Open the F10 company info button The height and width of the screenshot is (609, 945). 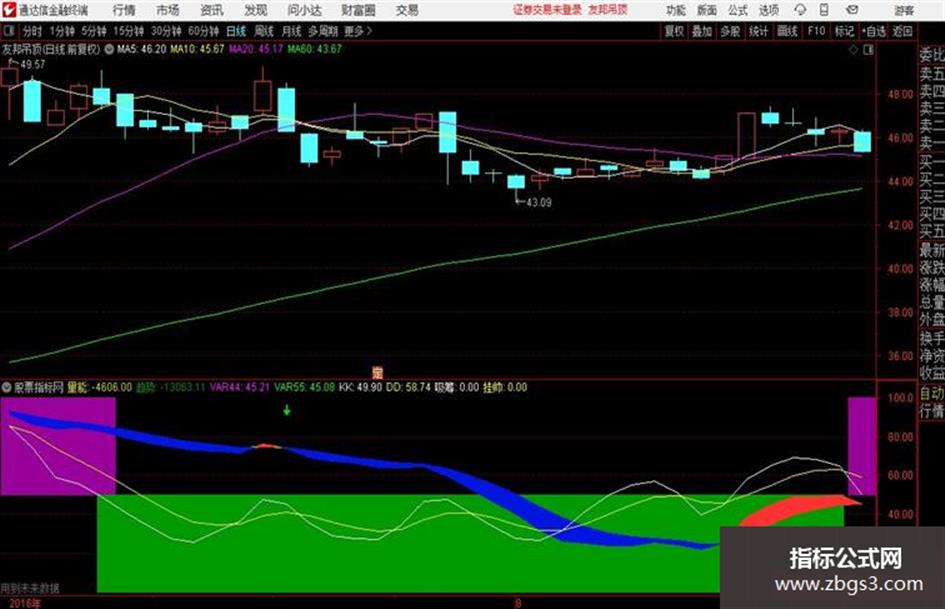click(x=816, y=31)
